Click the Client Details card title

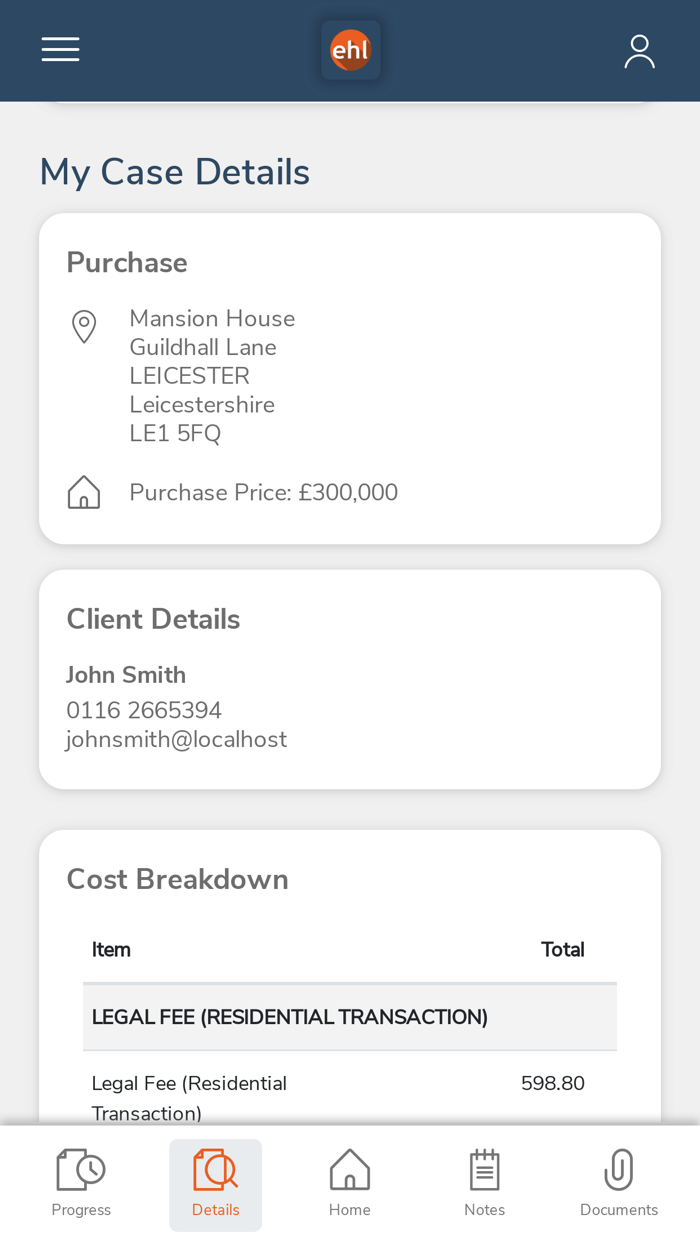[153, 619]
